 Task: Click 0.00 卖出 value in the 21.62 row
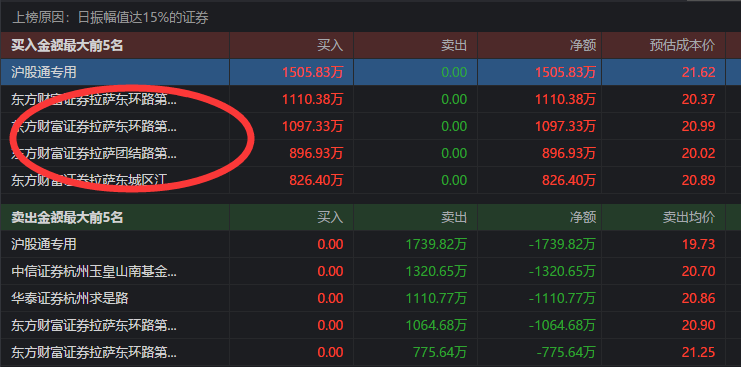(x=454, y=72)
